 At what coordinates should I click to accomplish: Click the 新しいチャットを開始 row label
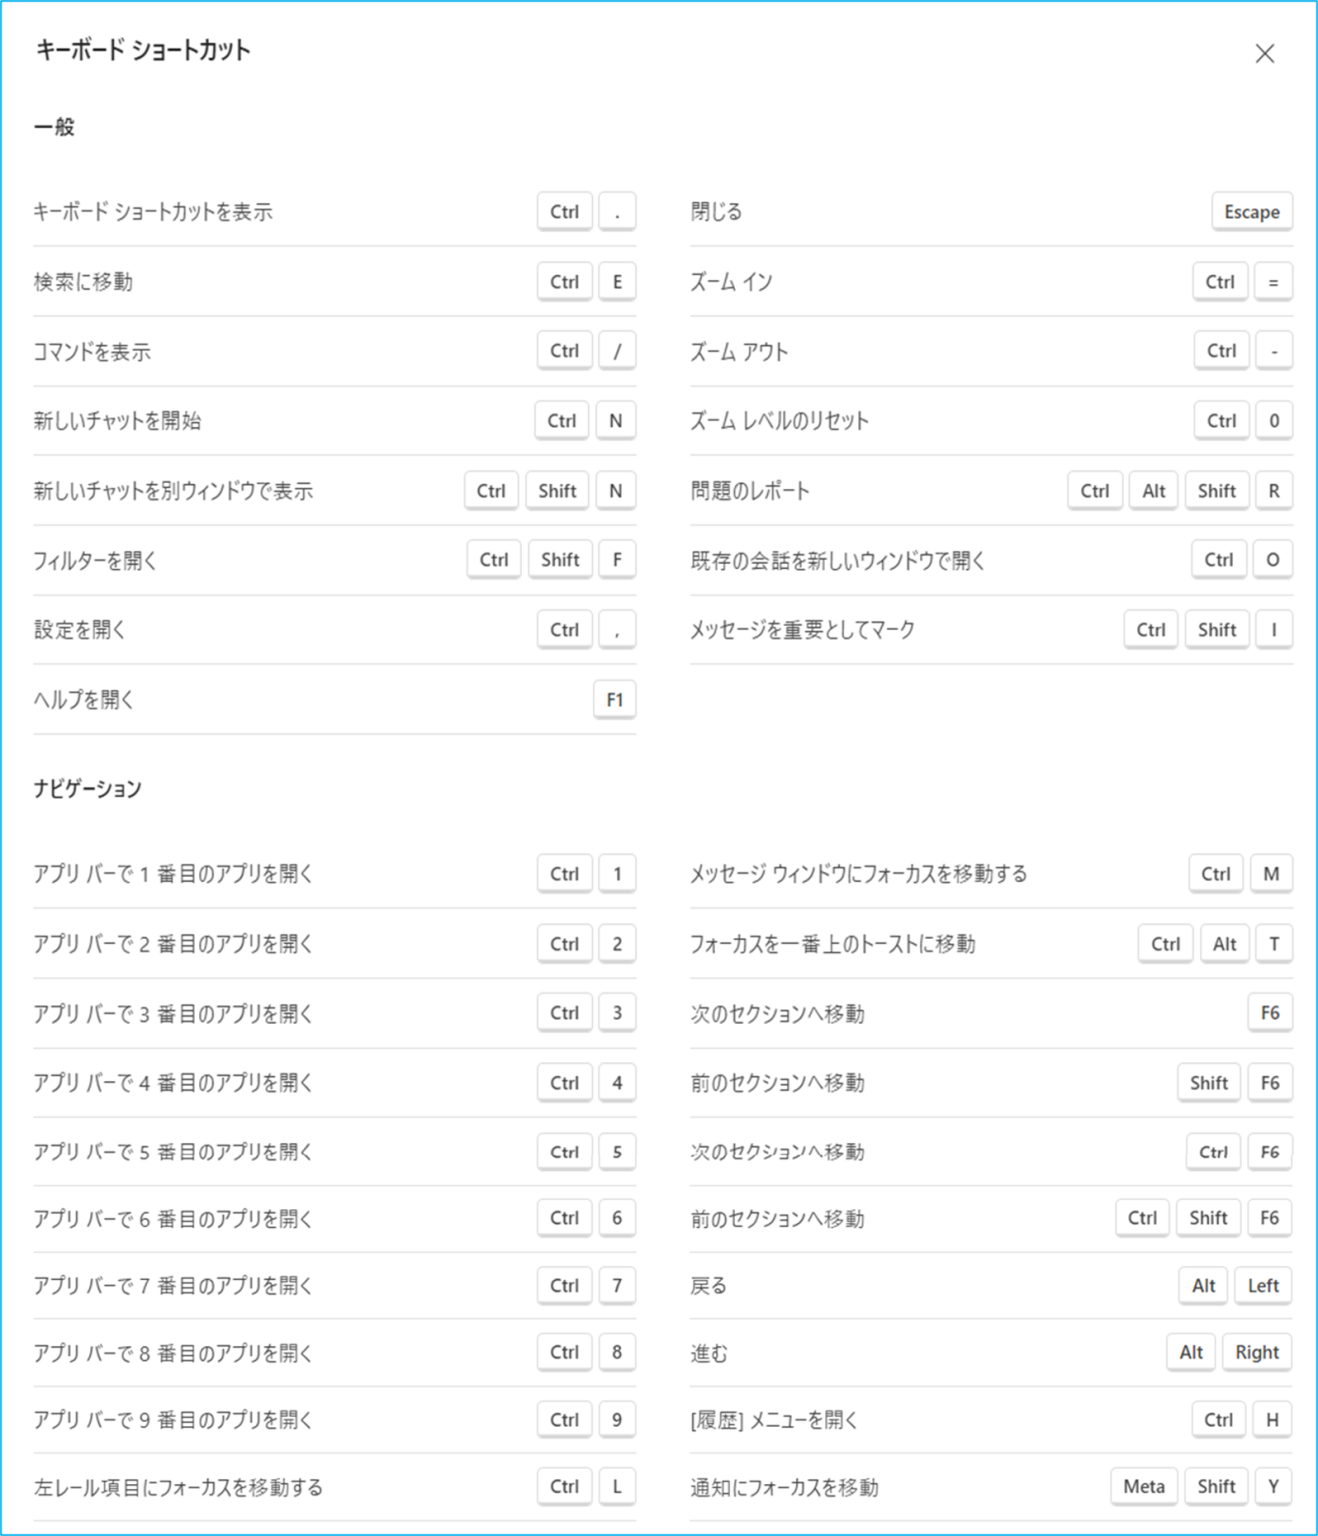coord(117,421)
